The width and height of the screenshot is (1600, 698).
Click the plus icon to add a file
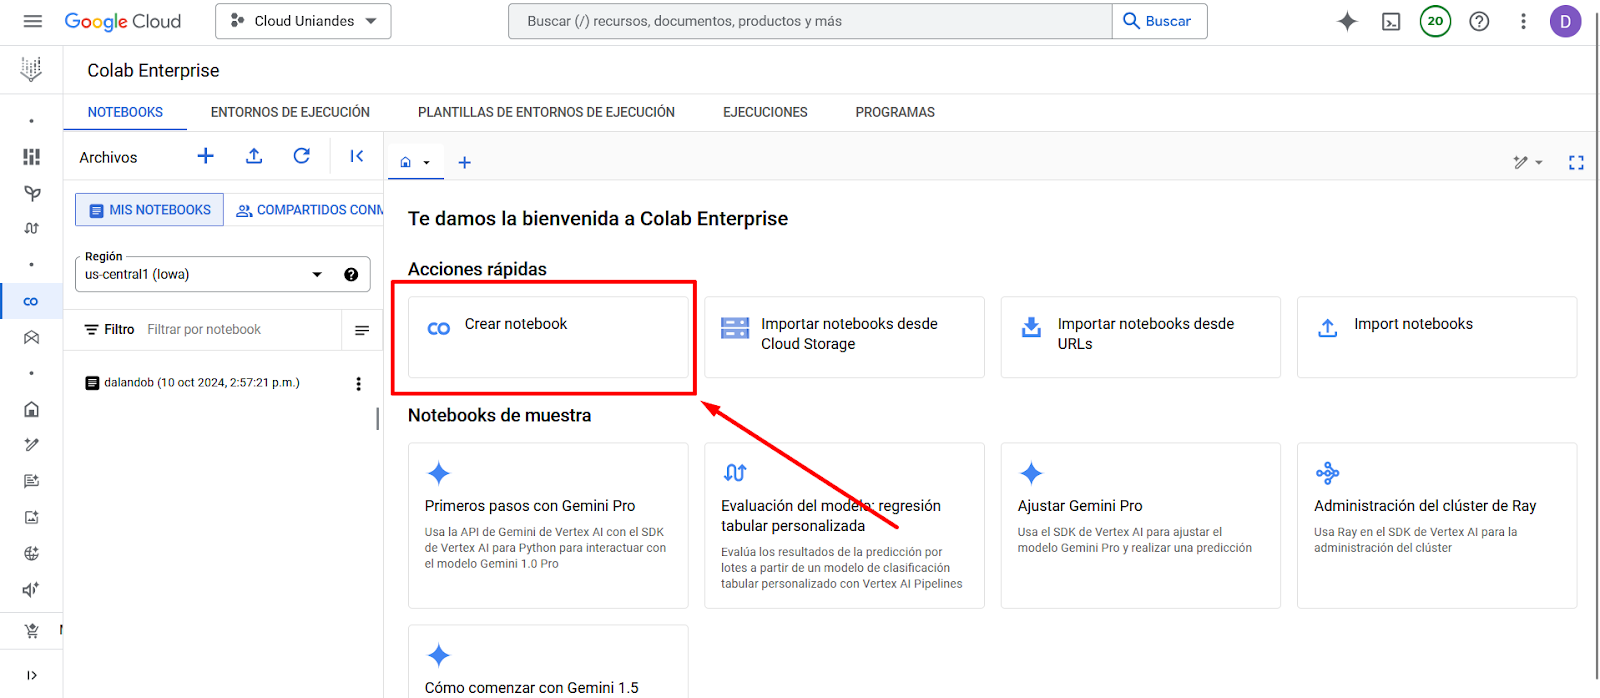[x=205, y=156]
